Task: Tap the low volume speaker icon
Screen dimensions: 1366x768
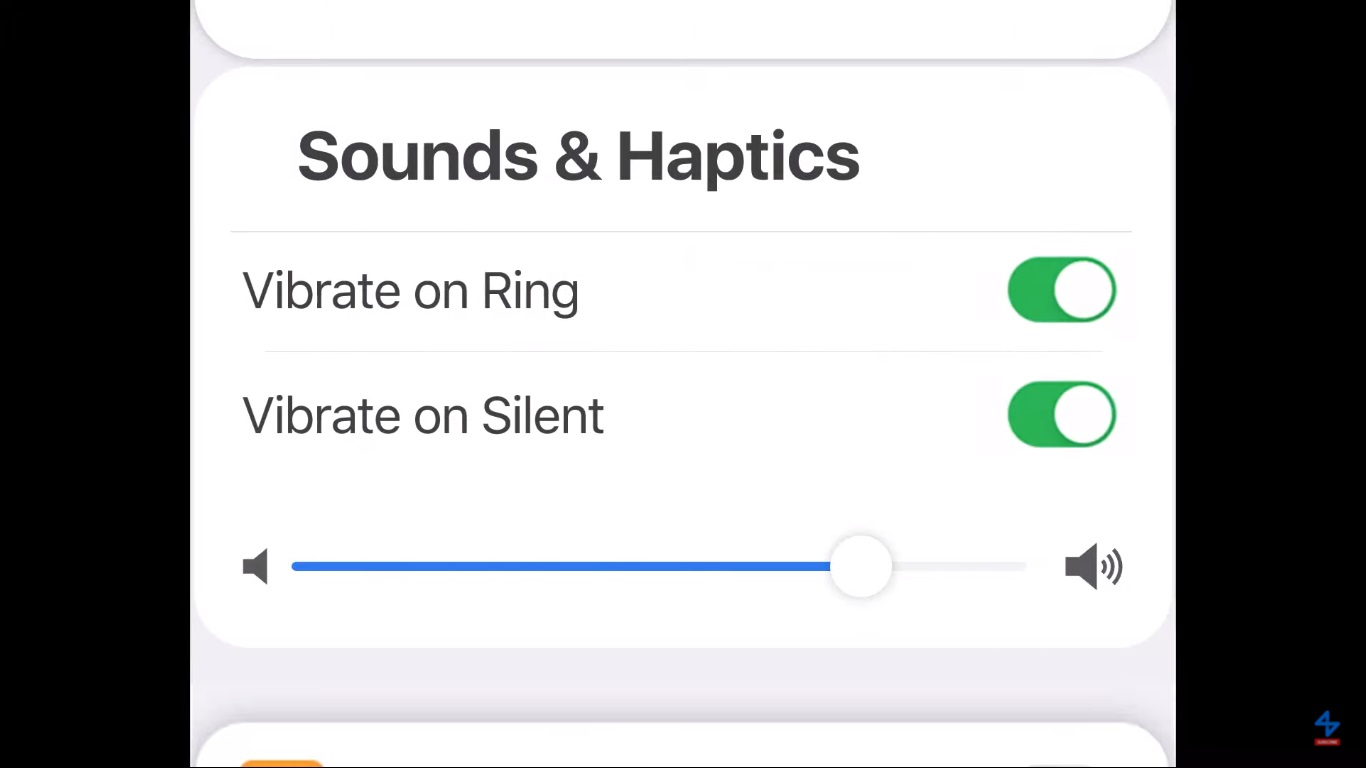Action: coord(256,567)
